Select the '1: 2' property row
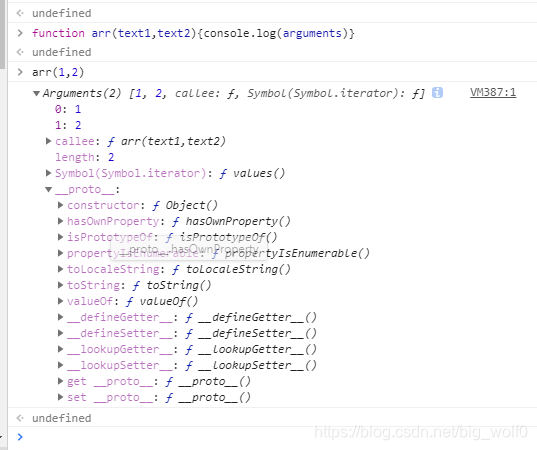Screen dimensions: 537x450 pyautogui.click(x=68, y=125)
